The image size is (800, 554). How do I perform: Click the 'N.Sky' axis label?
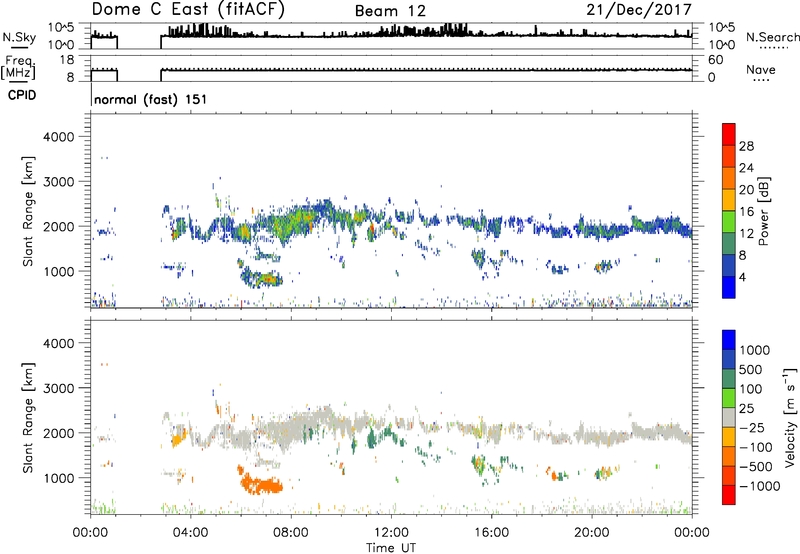tap(19, 37)
